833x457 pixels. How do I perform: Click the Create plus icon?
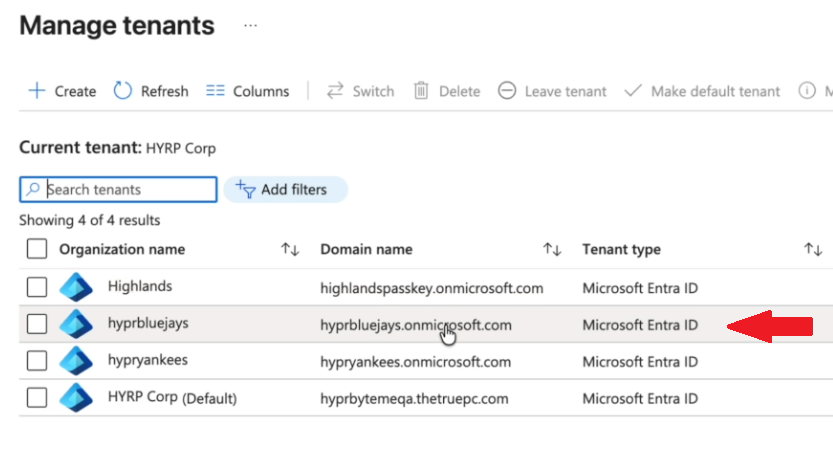37,91
